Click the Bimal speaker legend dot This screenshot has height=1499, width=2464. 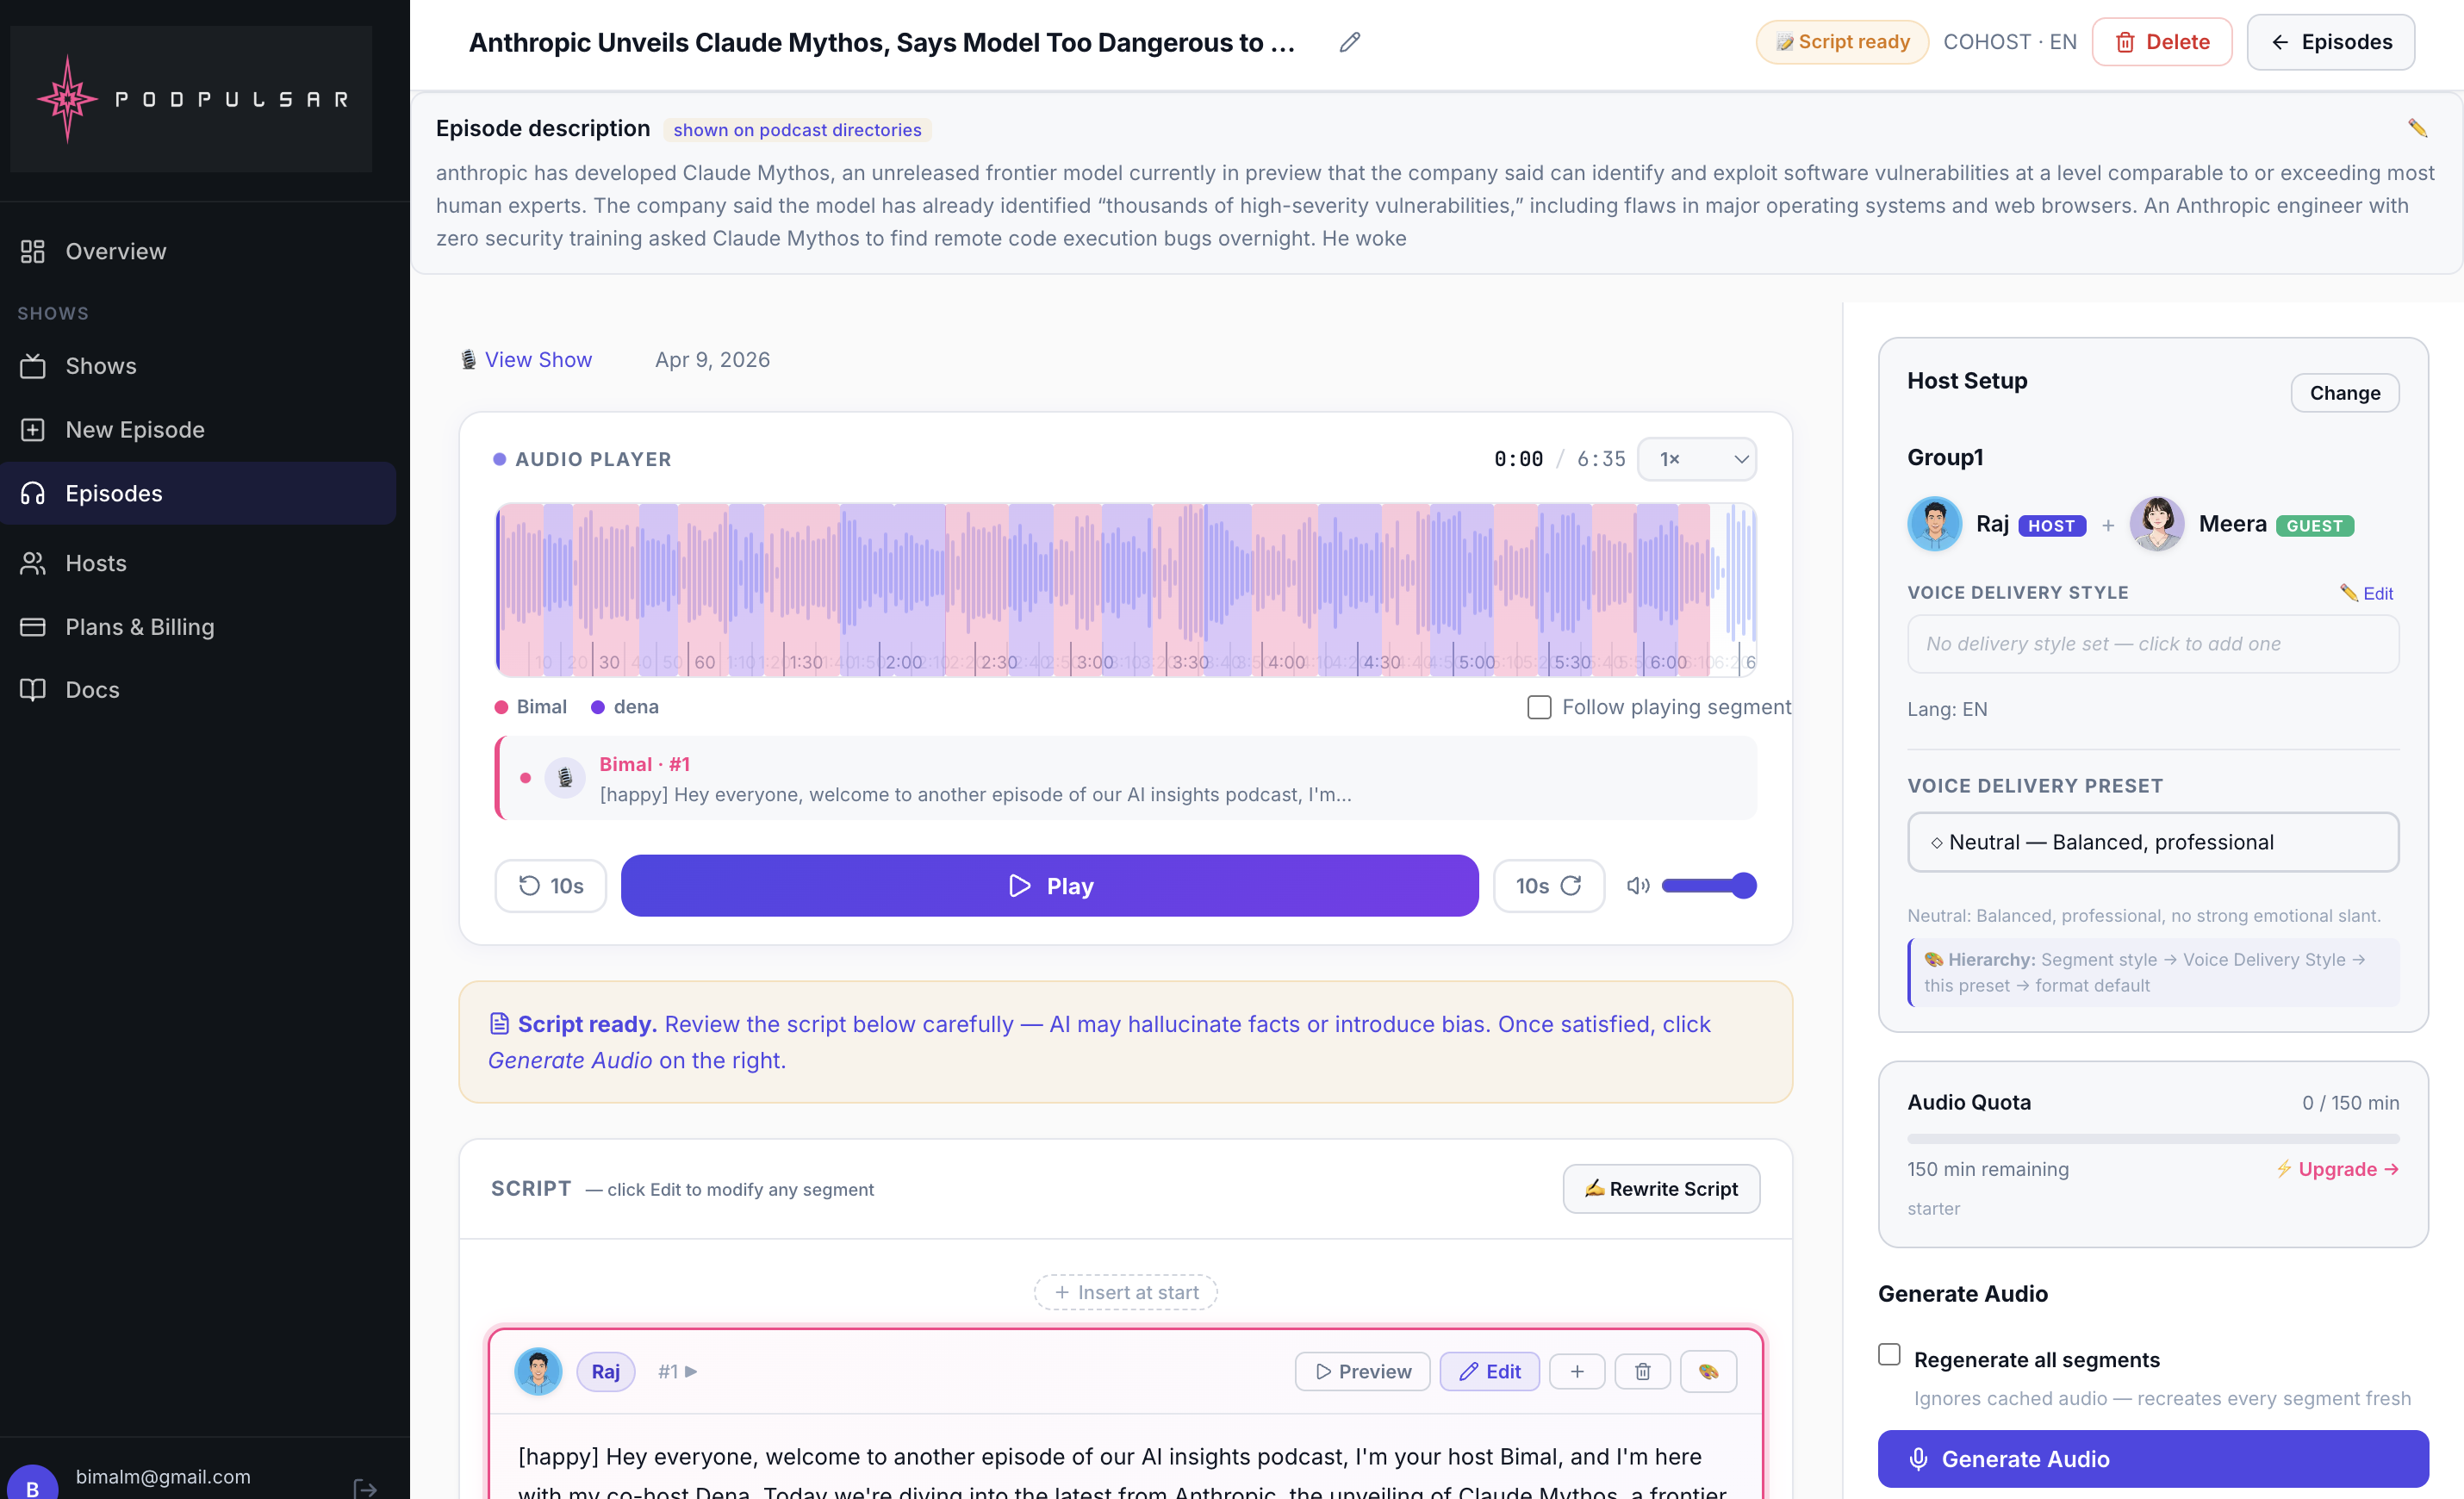pos(501,707)
